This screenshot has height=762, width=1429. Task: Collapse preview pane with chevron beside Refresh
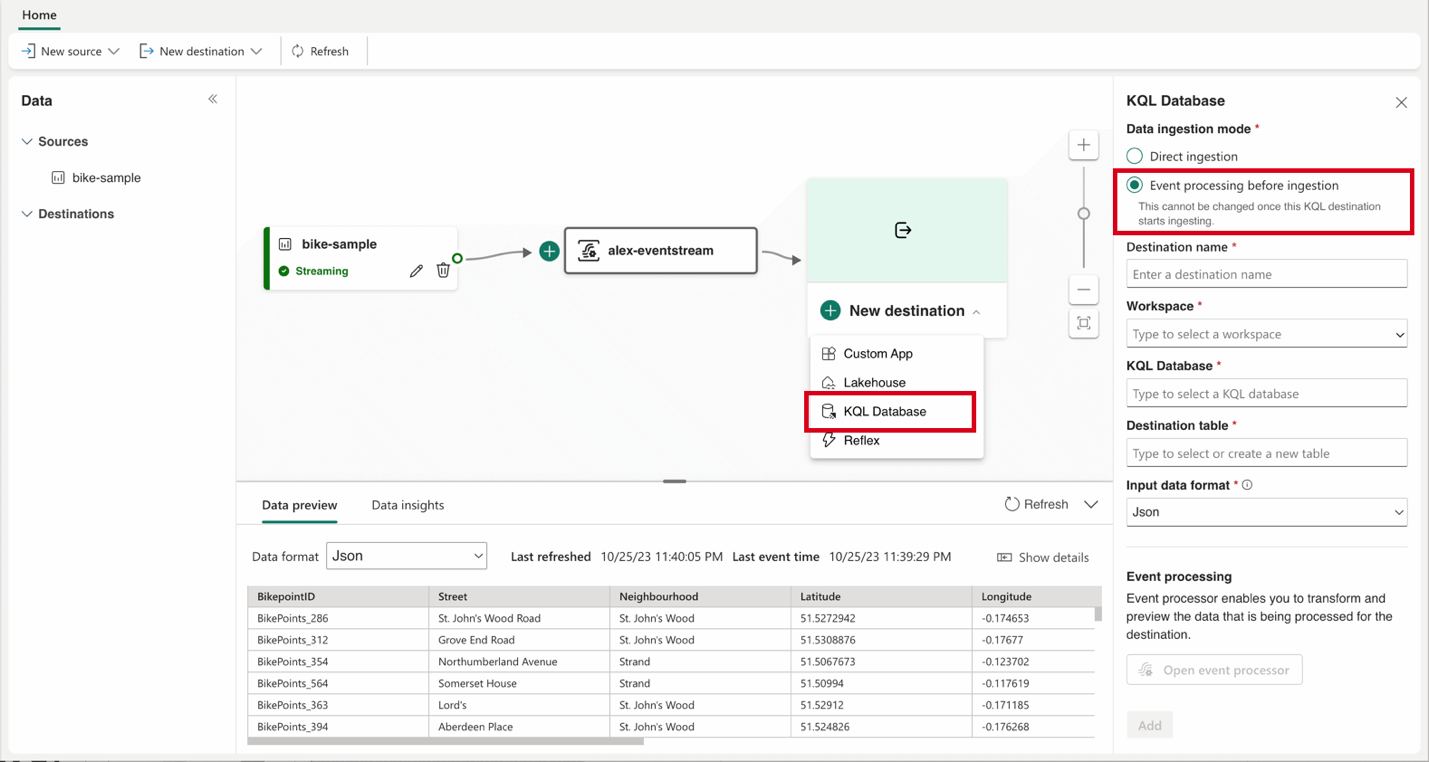pyautogui.click(x=1091, y=505)
